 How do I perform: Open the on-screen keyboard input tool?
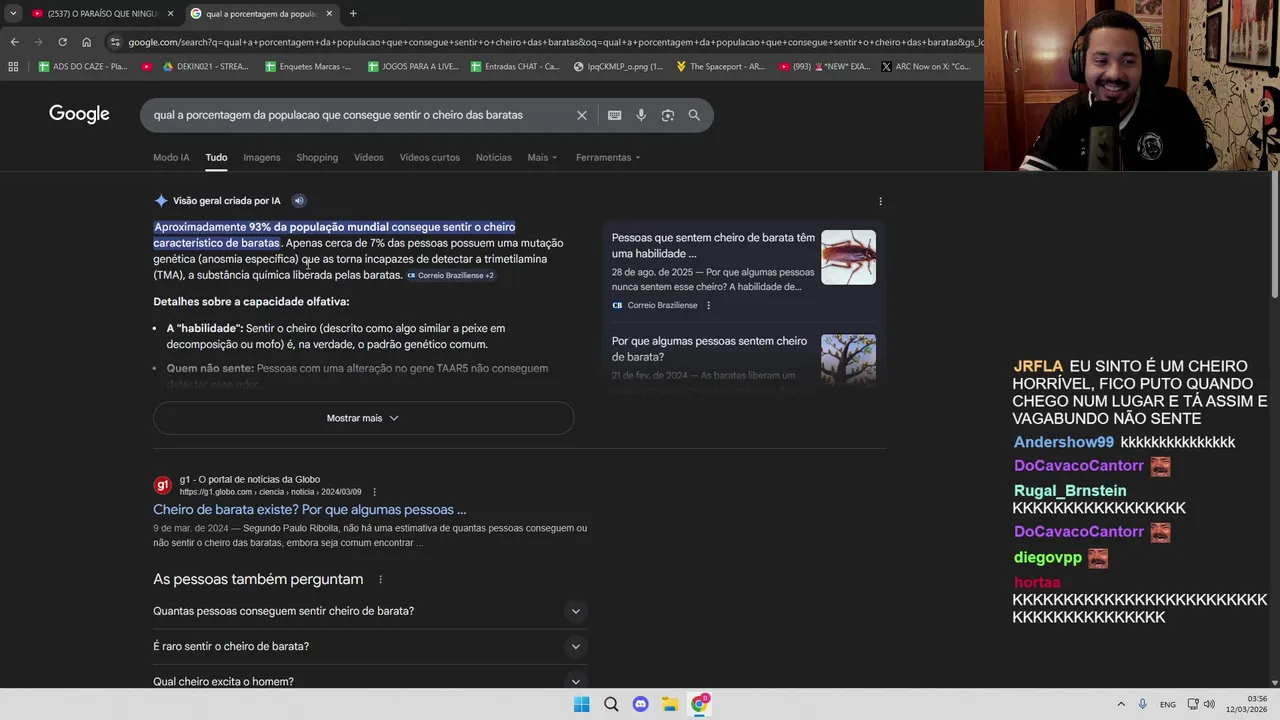tap(615, 115)
